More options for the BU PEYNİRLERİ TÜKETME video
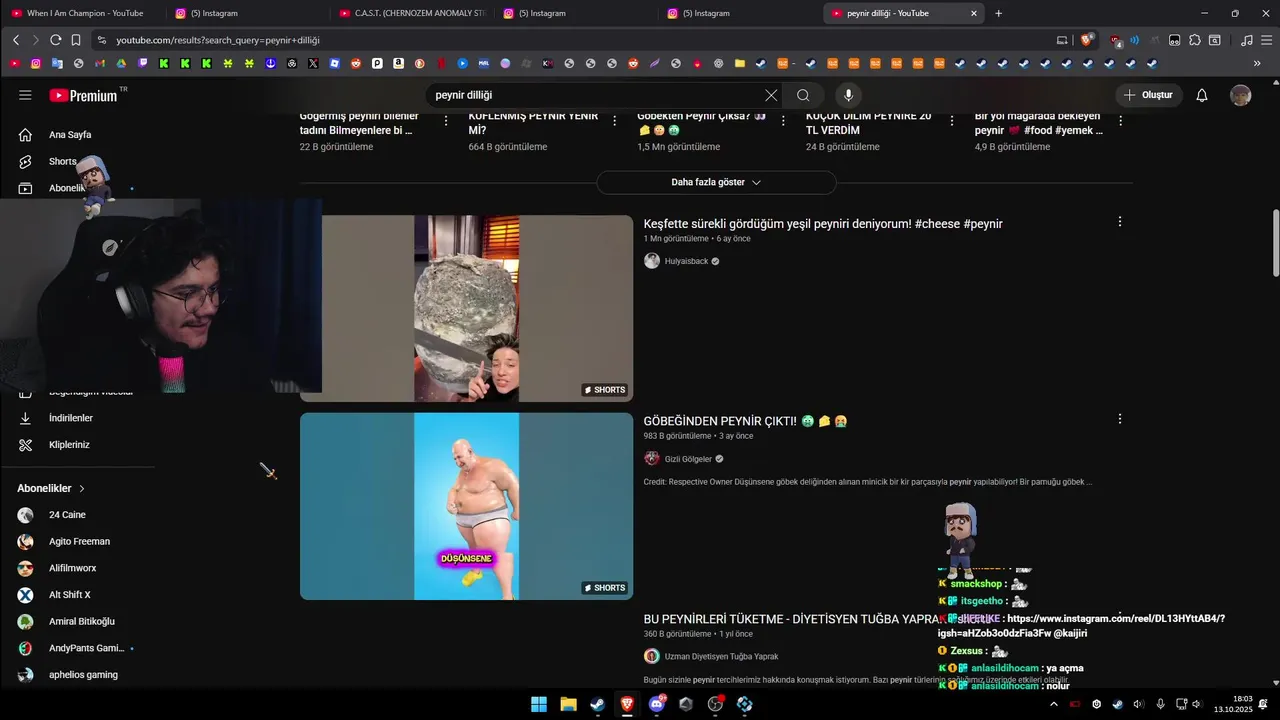The height and width of the screenshot is (720, 1280). pos(1119,617)
